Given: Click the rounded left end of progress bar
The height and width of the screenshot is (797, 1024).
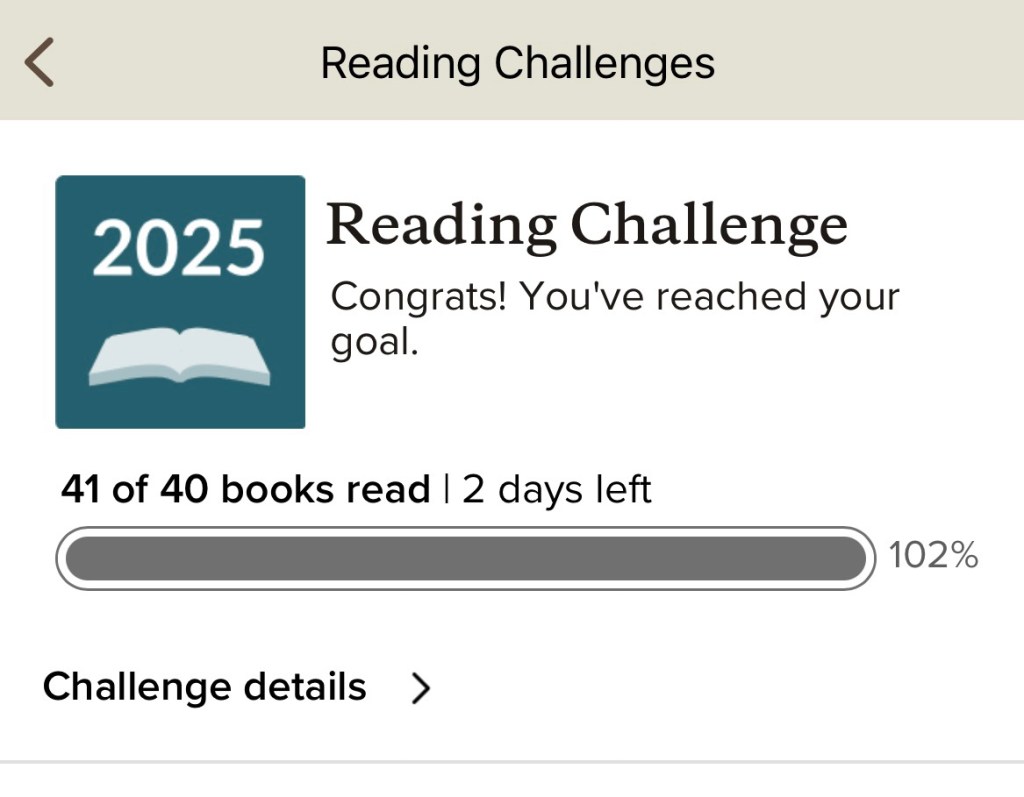Looking at the screenshot, I should [70, 558].
